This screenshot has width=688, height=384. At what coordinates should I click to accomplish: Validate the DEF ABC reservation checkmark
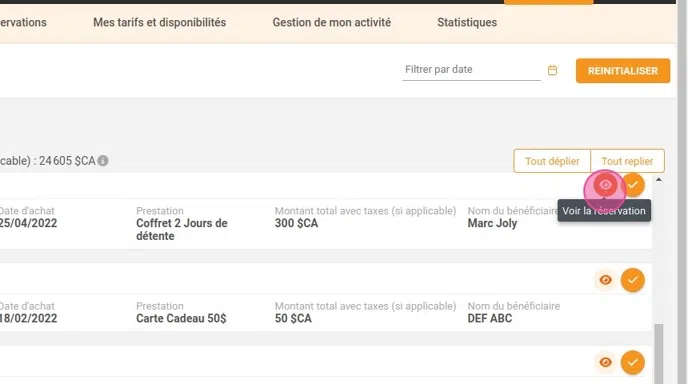pyautogui.click(x=633, y=280)
